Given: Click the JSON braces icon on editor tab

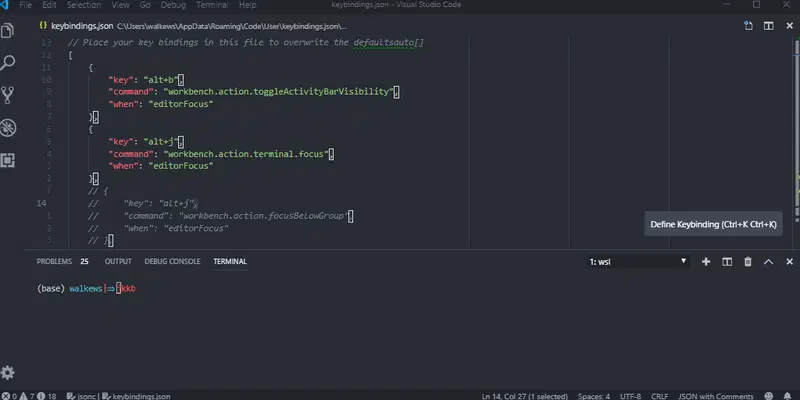Looking at the screenshot, I should [43, 26].
